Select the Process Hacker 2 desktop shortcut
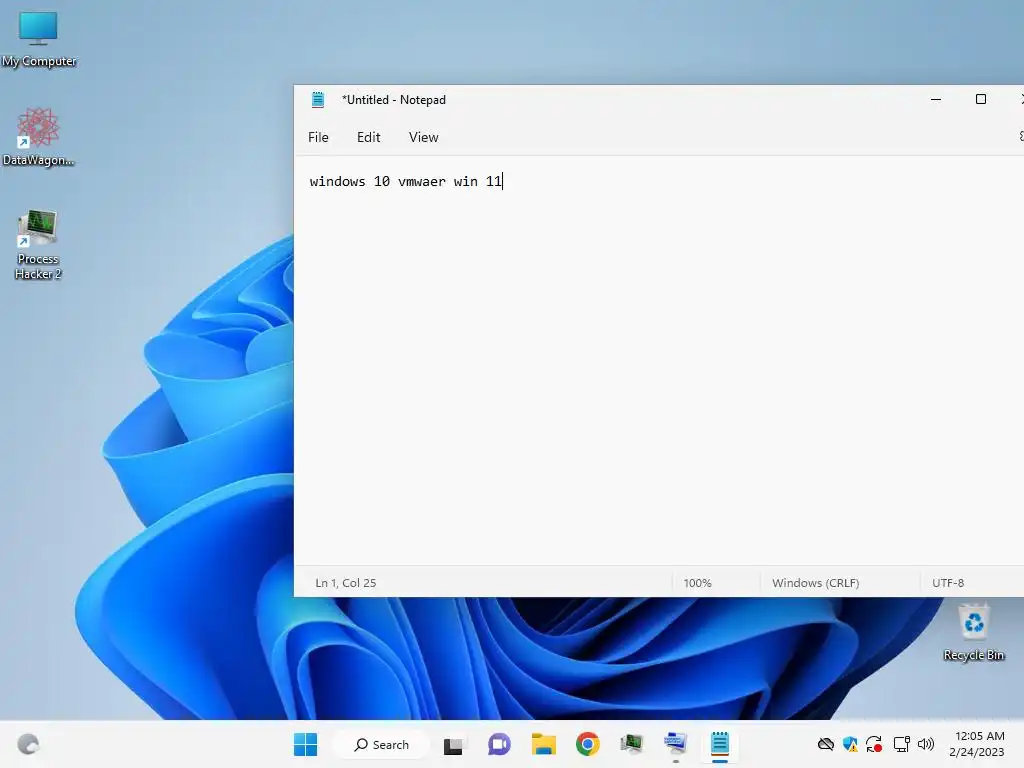 point(38,245)
